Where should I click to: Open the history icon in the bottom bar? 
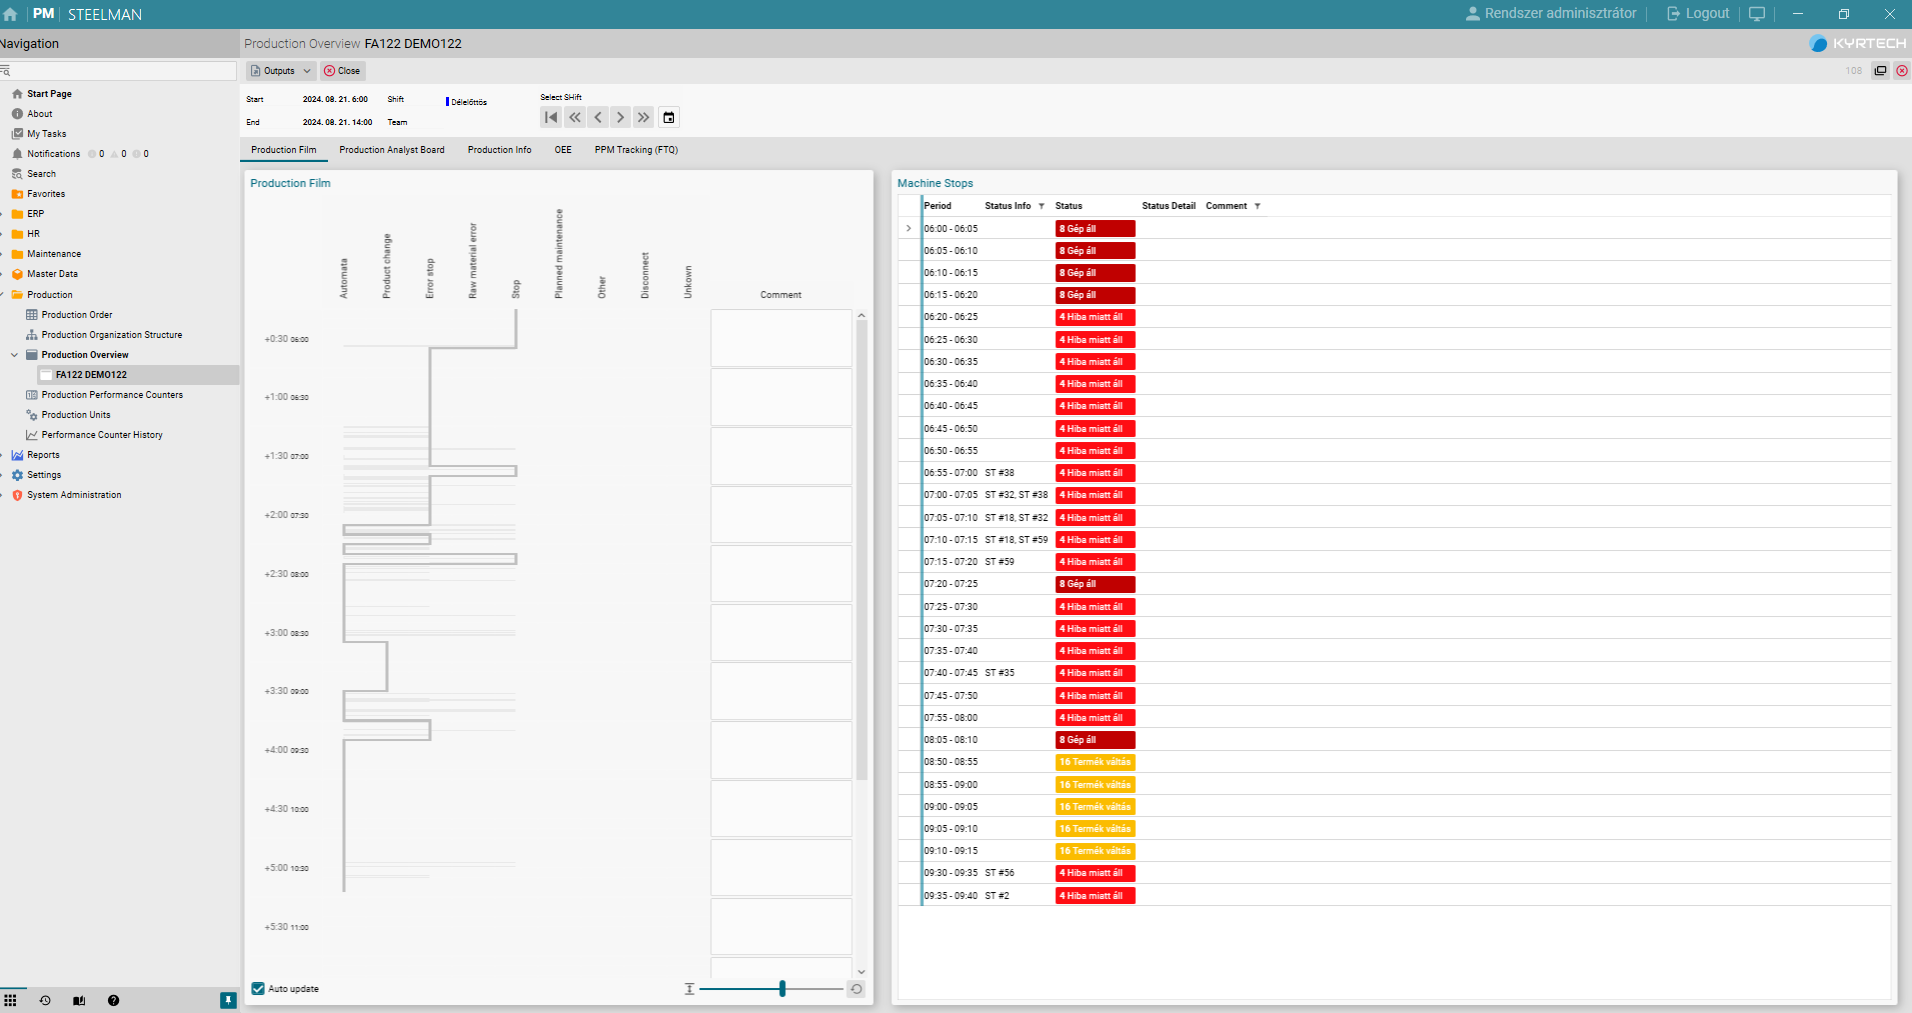pos(45,1000)
